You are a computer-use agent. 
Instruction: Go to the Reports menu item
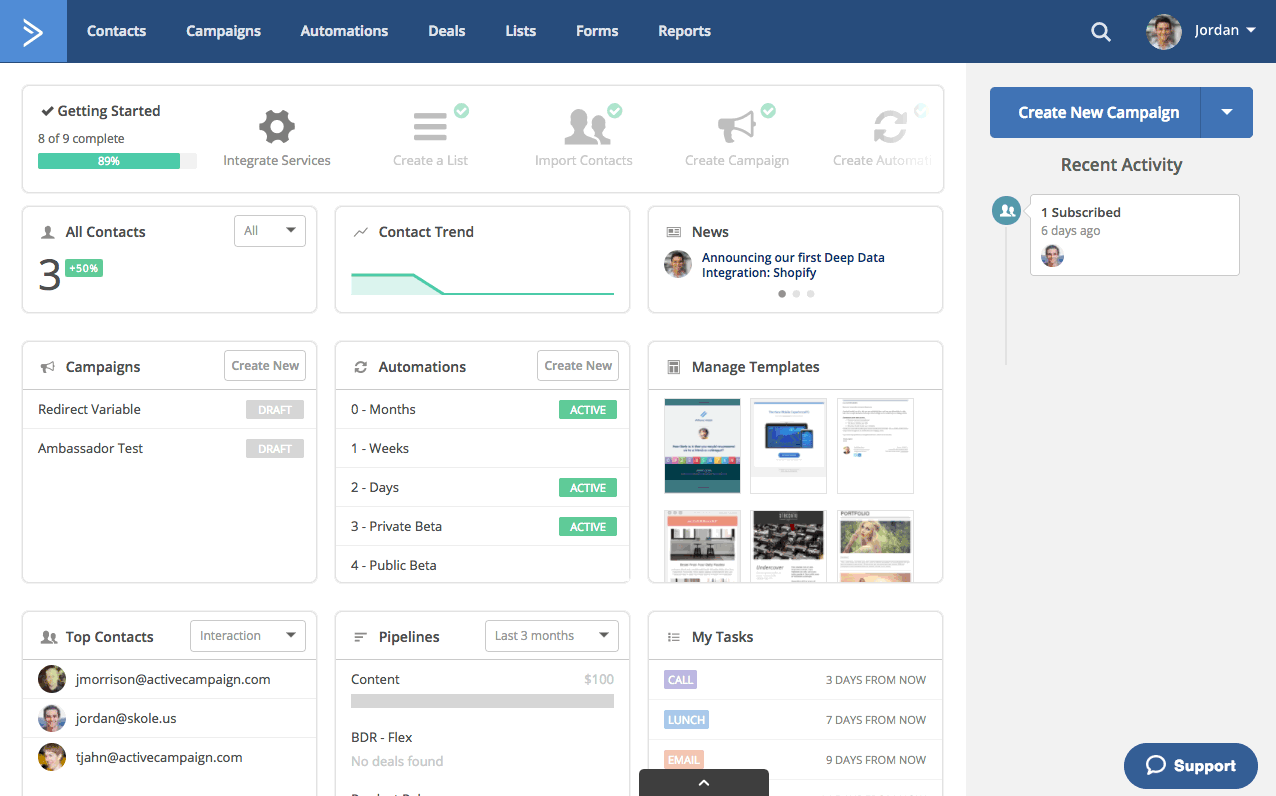[684, 31]
